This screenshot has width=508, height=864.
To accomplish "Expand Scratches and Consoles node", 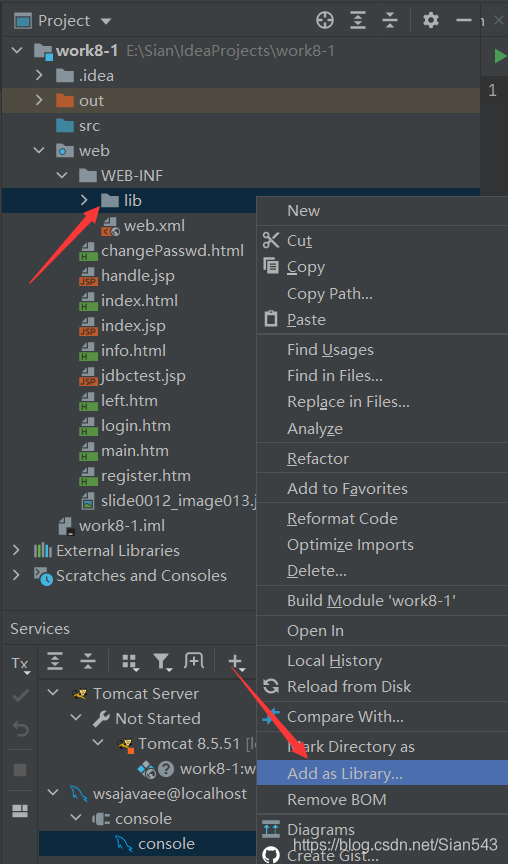I will (x=16, y=575).
